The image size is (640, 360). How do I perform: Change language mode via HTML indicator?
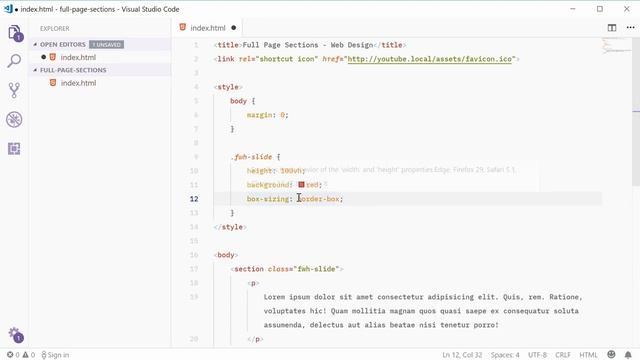tap(588, 355)
